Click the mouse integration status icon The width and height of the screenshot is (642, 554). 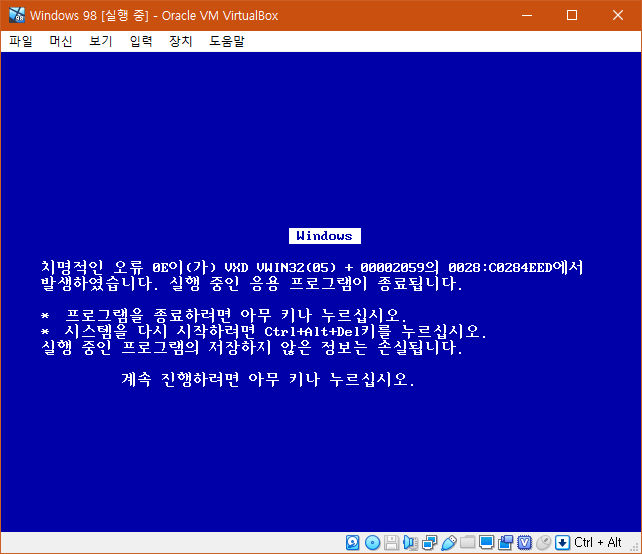tap(544, 543)
